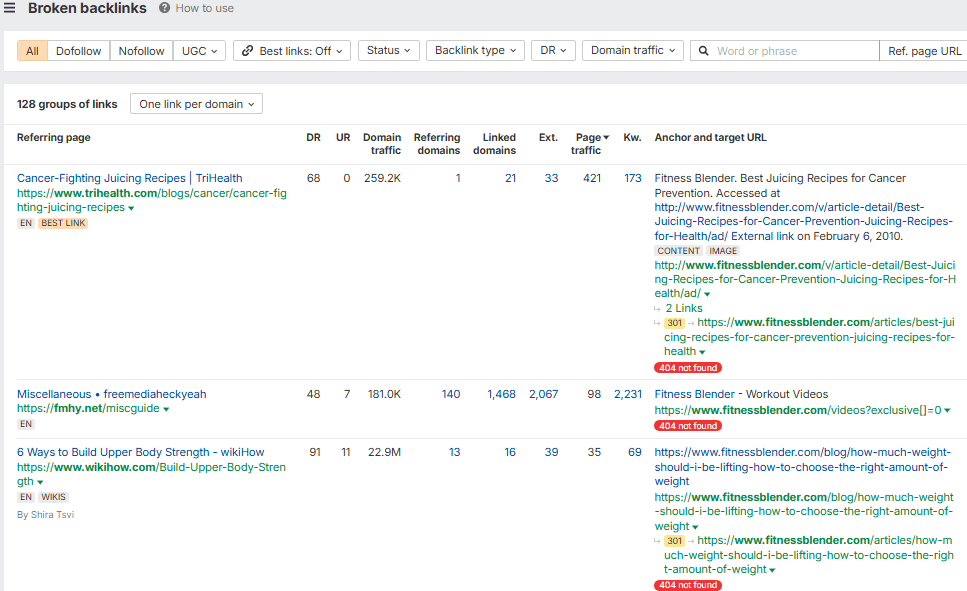Sort by Domain traffic column header
Screen dimensions: 967x591
click(382, 144)
